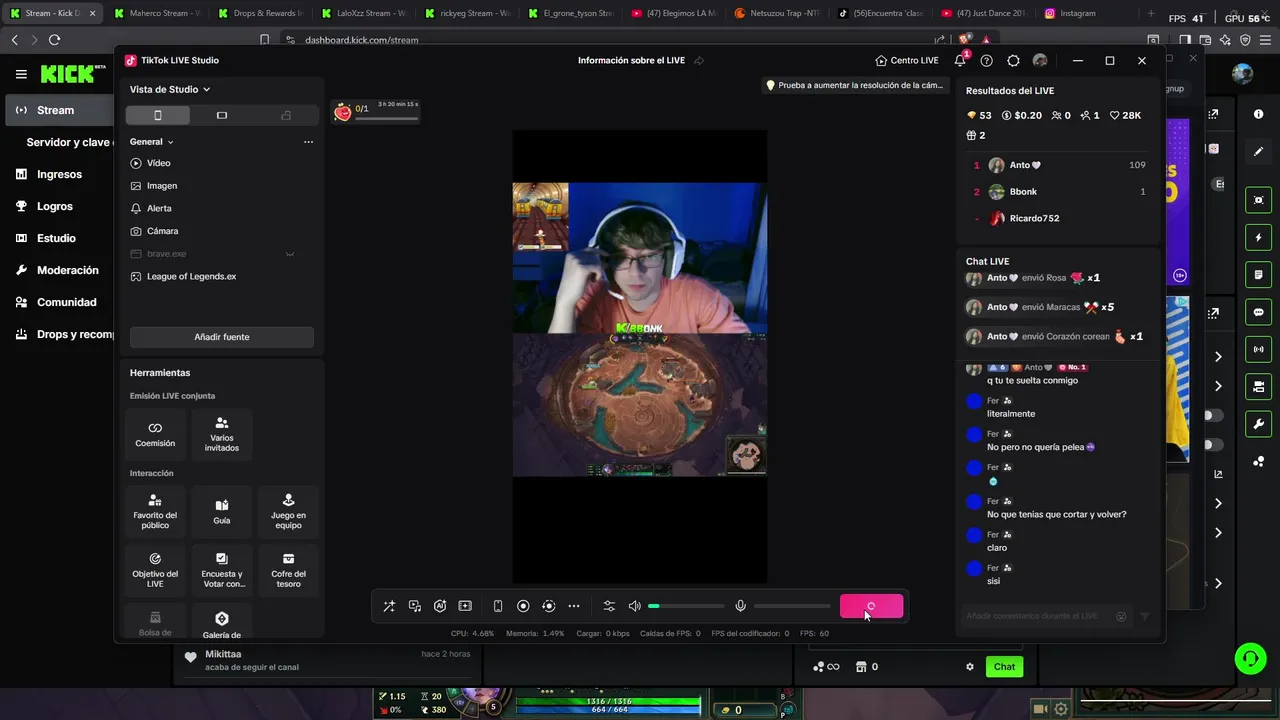The image size is (1280, 720).
Task: Open TikTok Studio settings gear
Action: (x=1013, y=61)
